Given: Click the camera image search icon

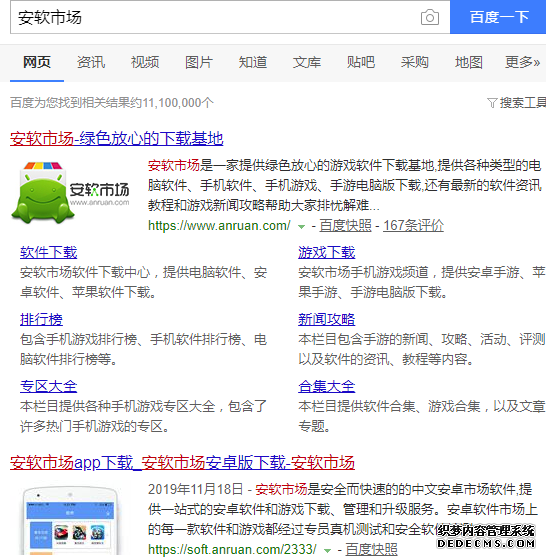Looking at the screenshot, I should click(x=430, y=17).
